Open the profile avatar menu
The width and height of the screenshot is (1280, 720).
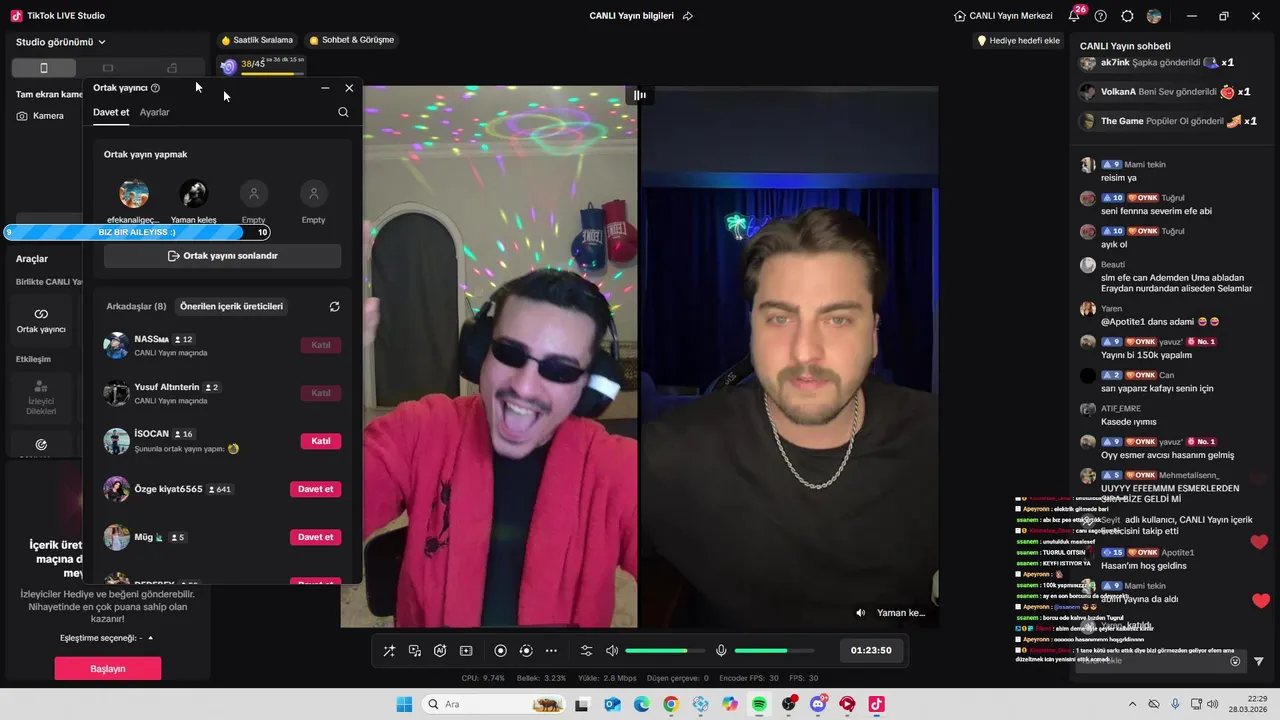pos(1154,16)
